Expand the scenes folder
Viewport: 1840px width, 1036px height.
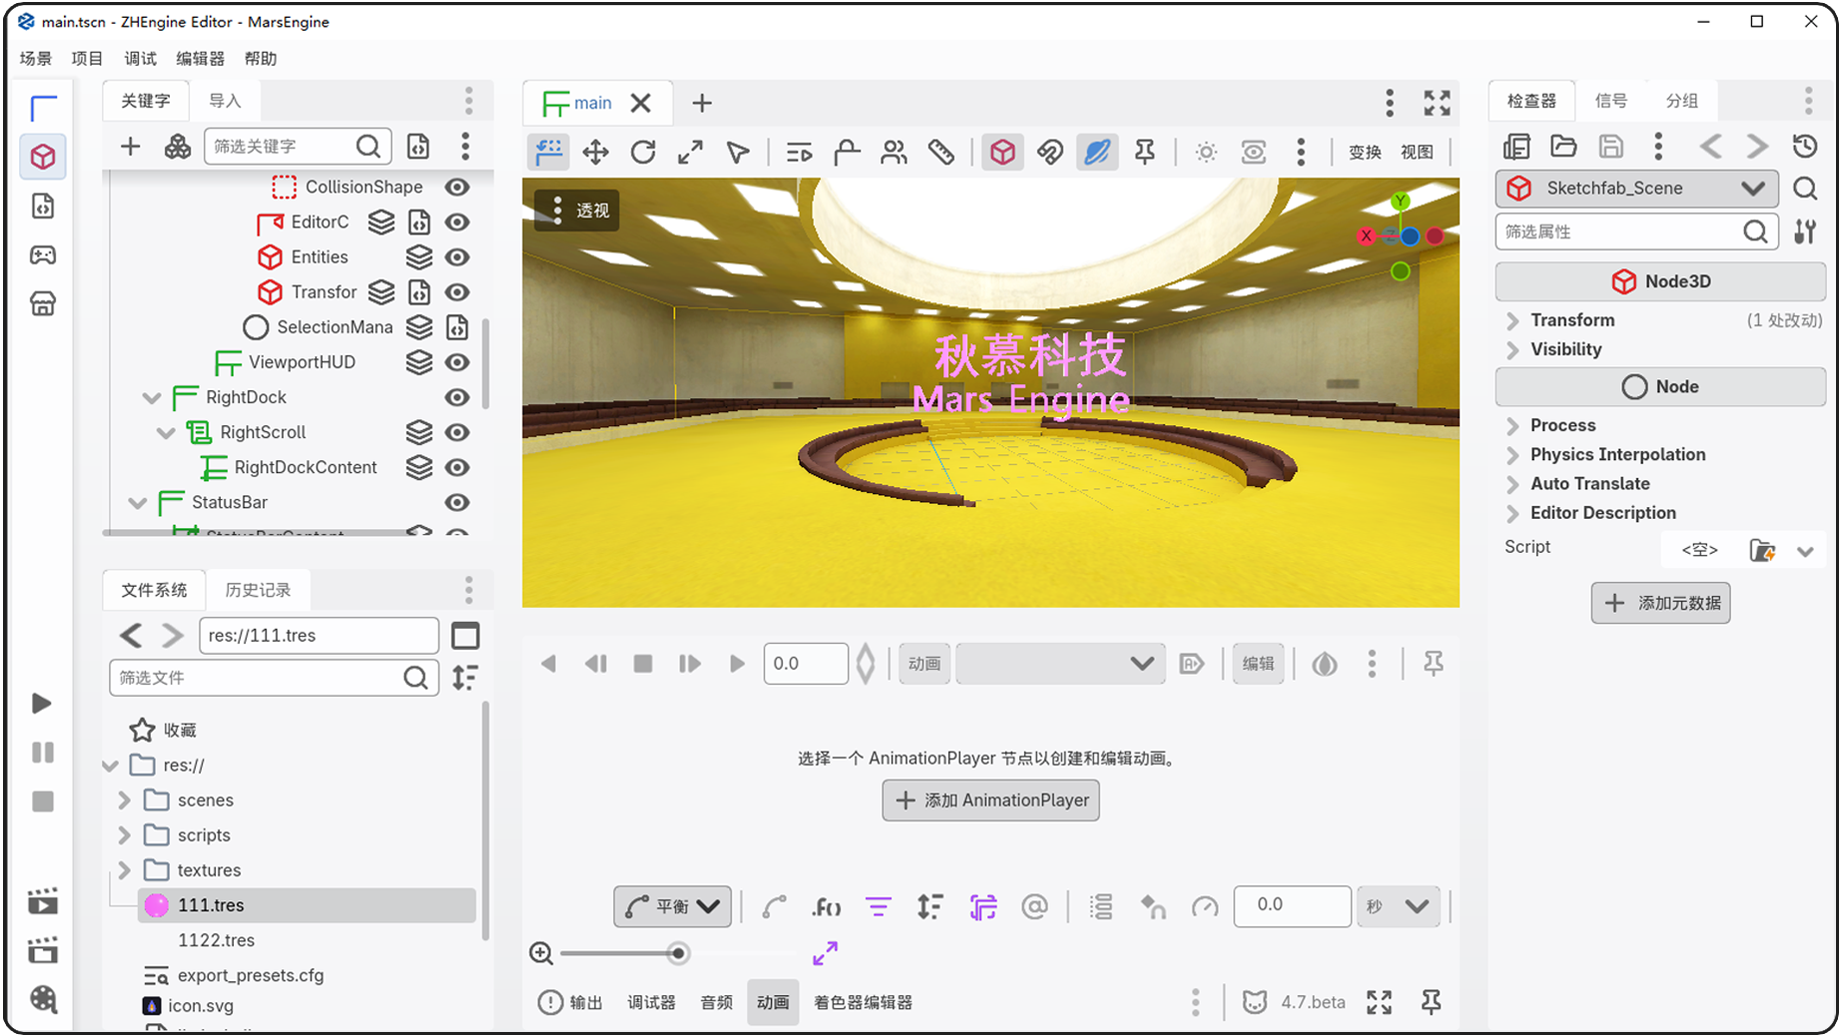point(125,800)
